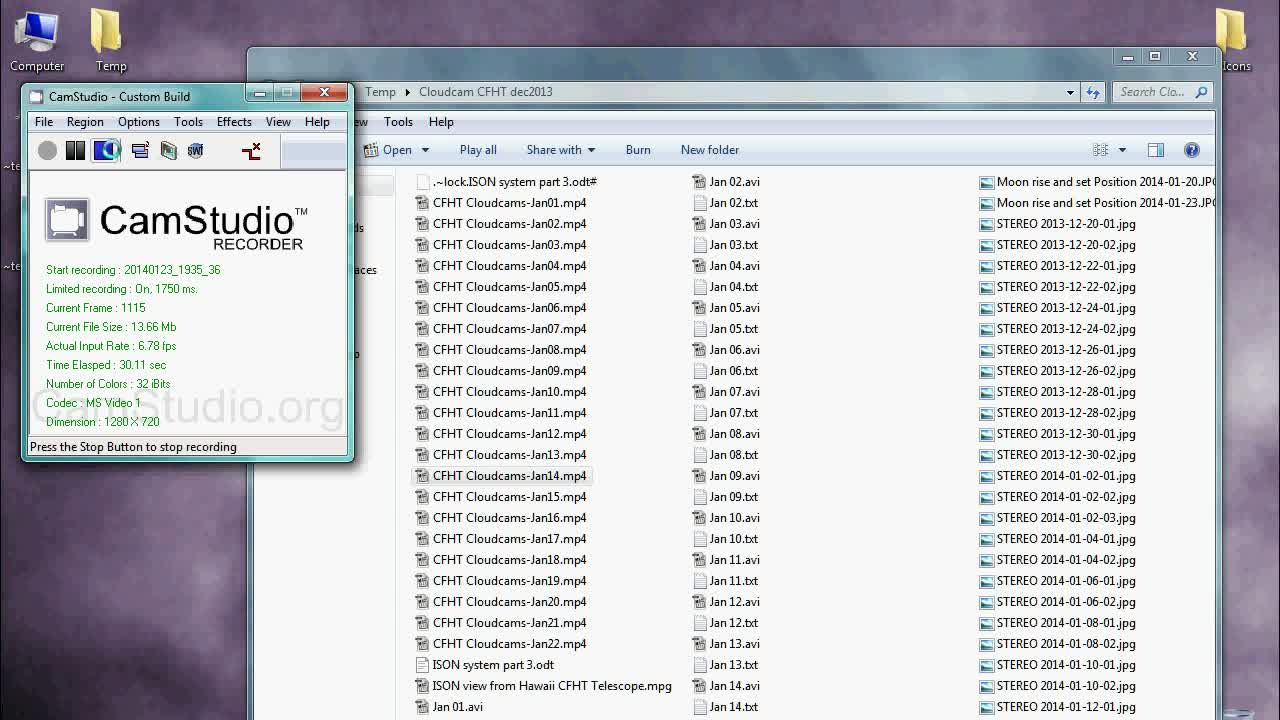Expand the address bar history dropdown

(x=1070, y=92)
